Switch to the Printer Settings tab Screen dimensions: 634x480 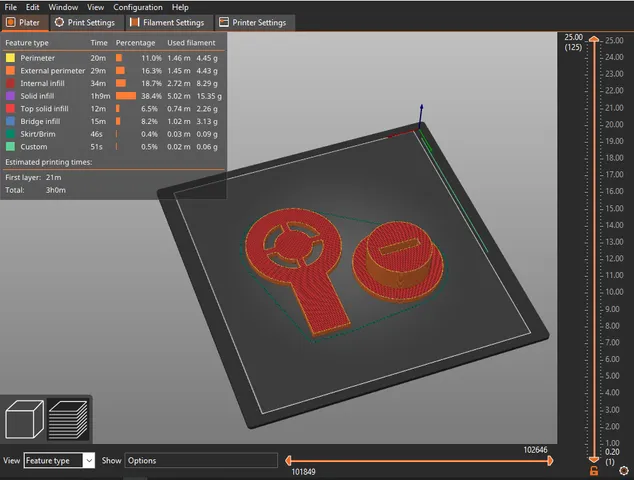[254, 23]
